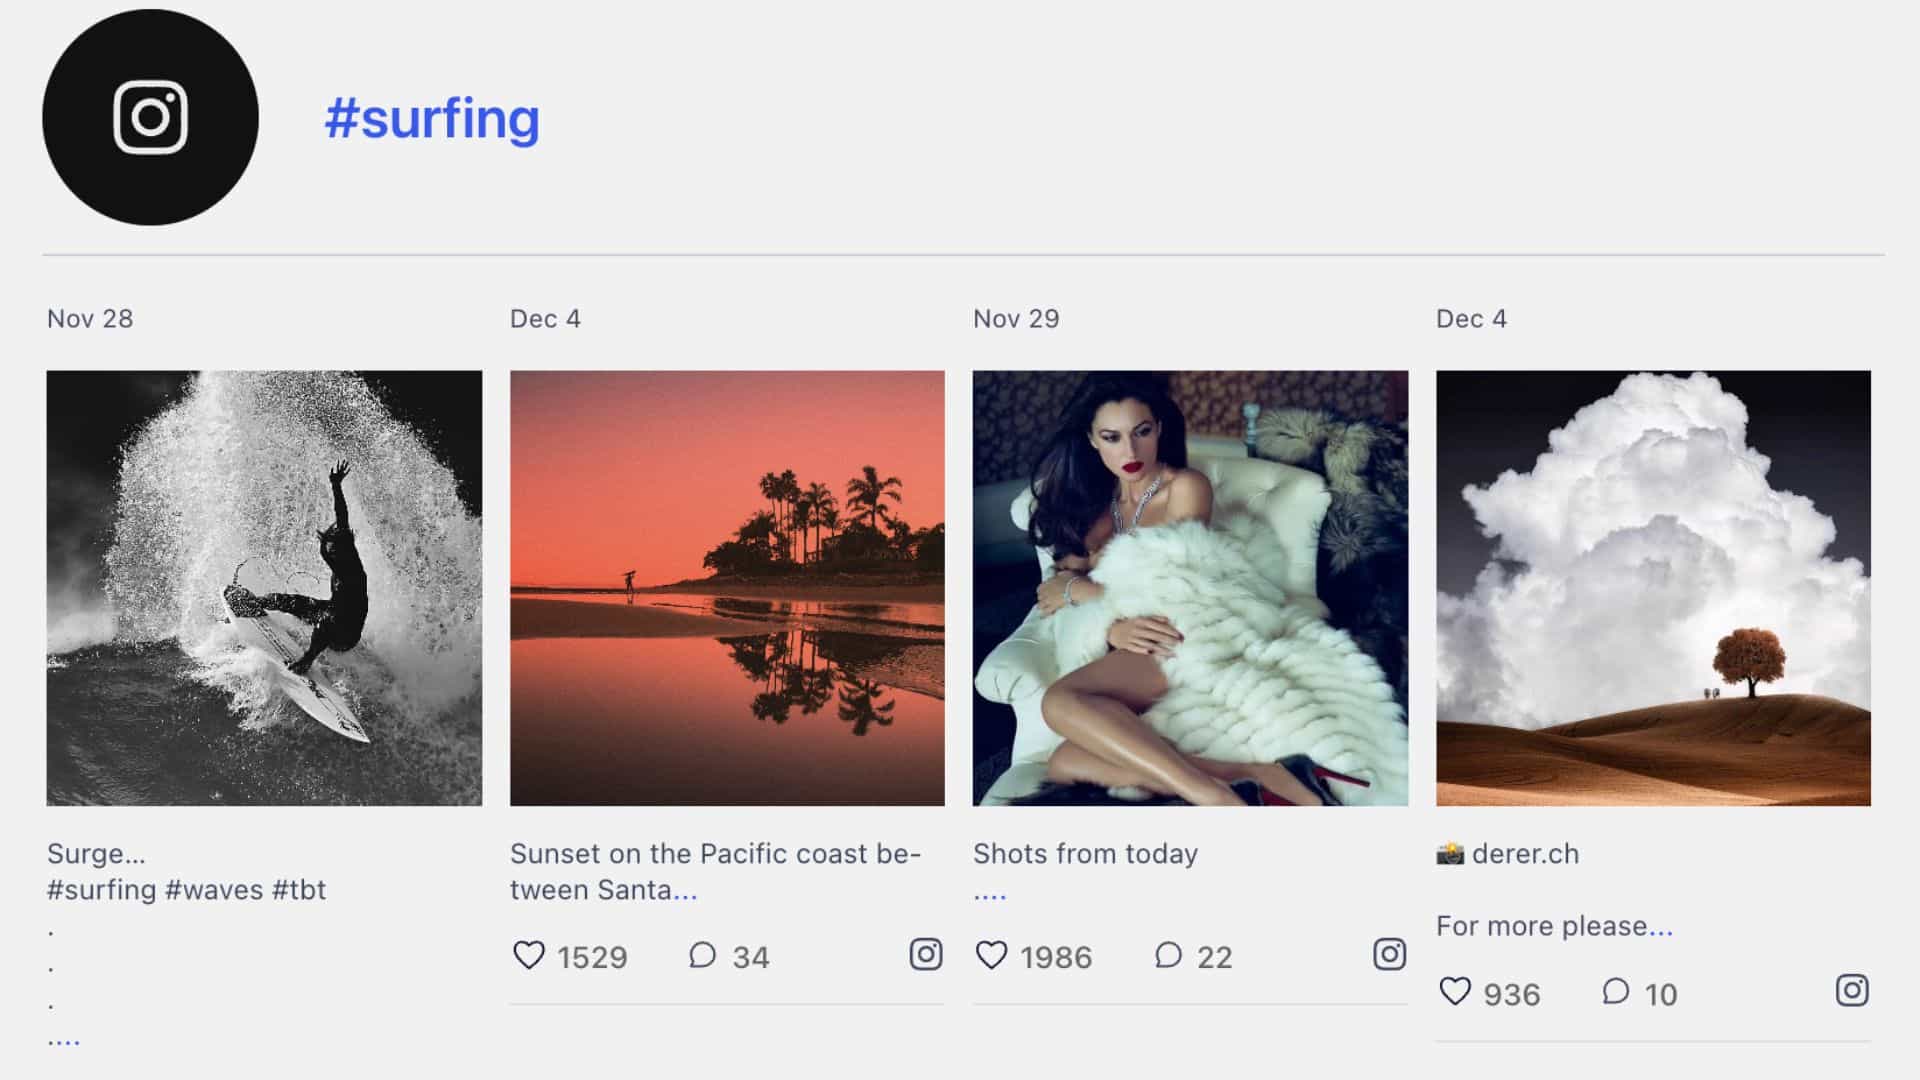Click the Nov 28 post date

90,319
